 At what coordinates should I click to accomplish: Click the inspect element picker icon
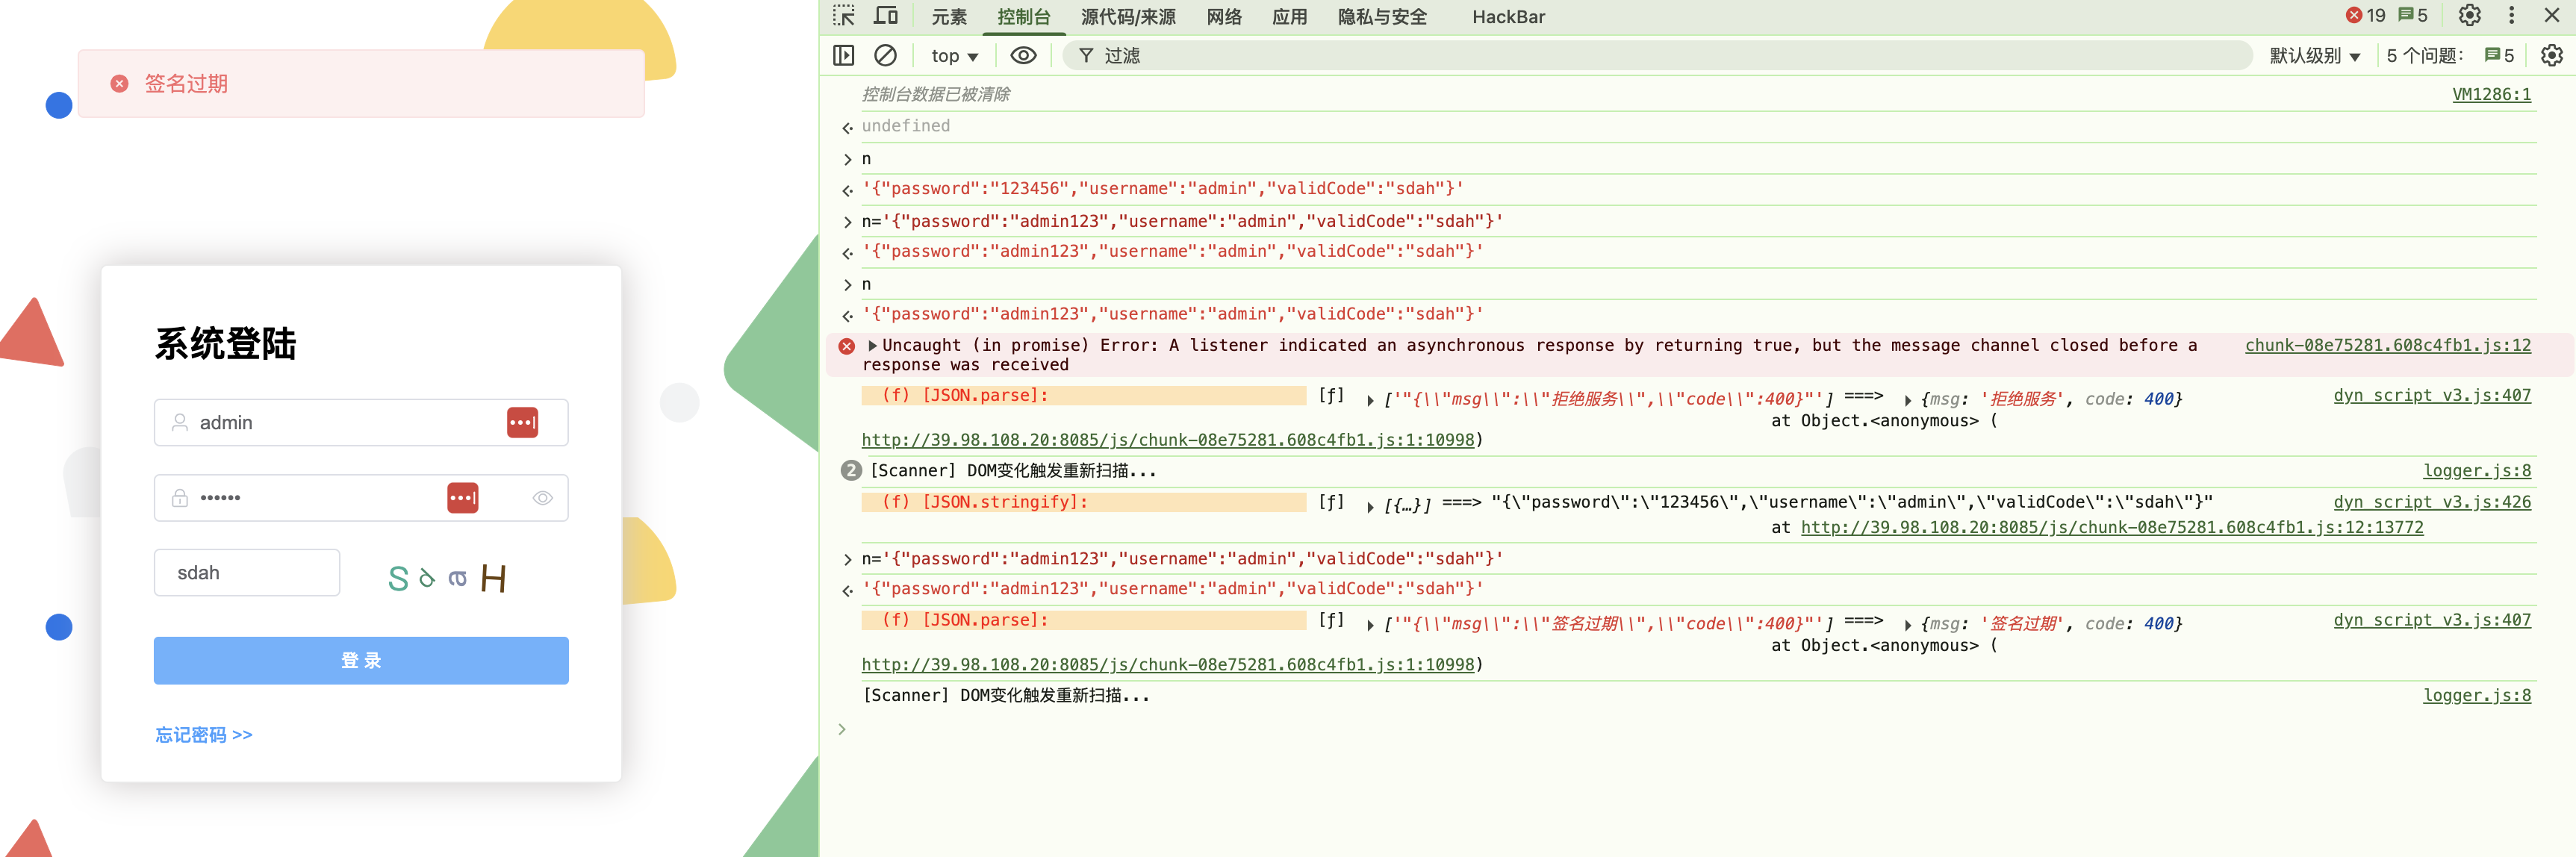(844, 16)
